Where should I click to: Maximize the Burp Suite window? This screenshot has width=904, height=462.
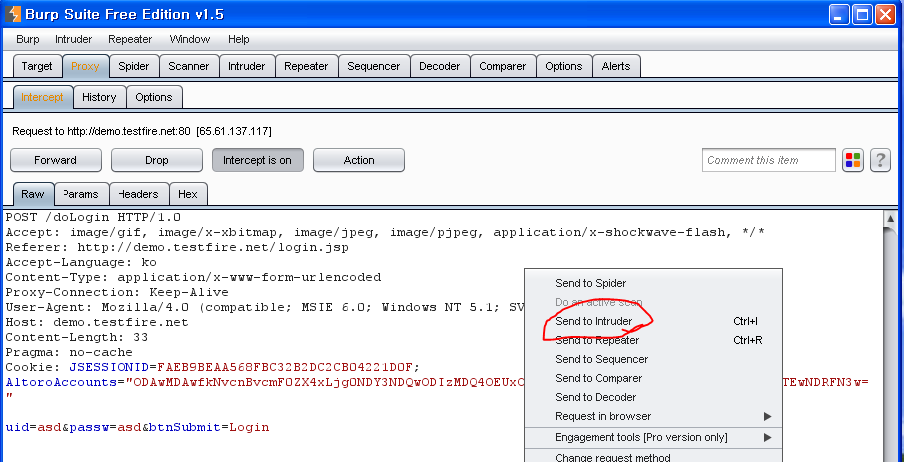click(862, 14)
